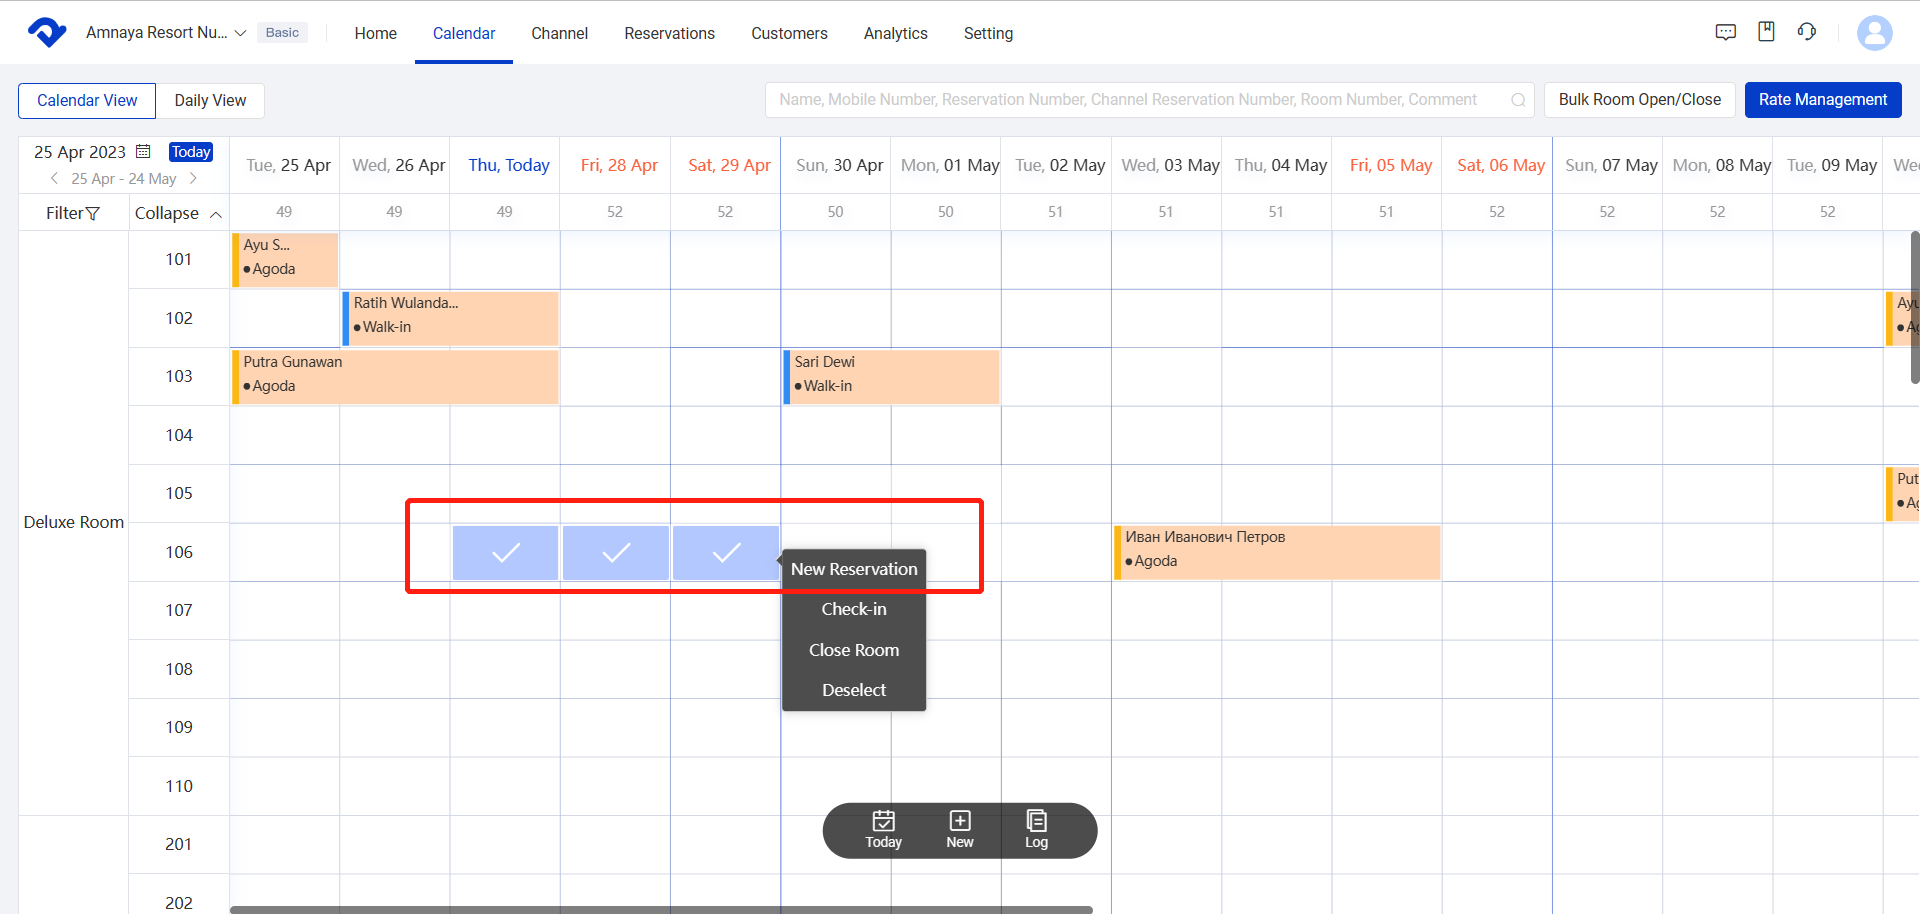Open the customer support headset icon

(x=1806, y=32)
